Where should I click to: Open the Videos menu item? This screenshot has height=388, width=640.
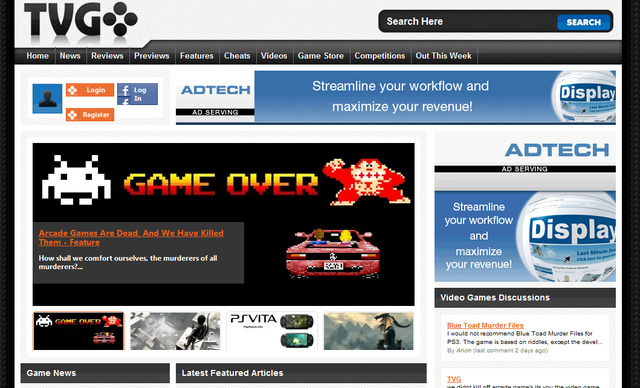coord(274,56)
